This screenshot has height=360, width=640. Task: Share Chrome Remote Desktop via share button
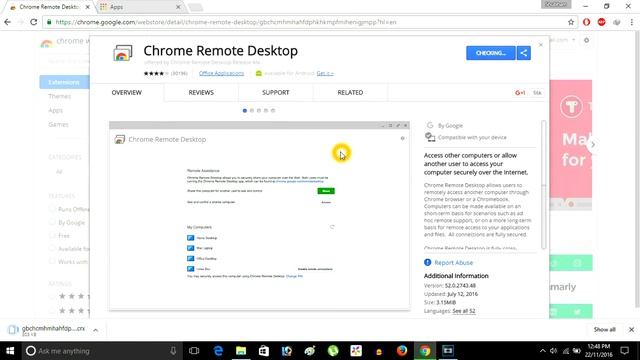tap(524, 53)
